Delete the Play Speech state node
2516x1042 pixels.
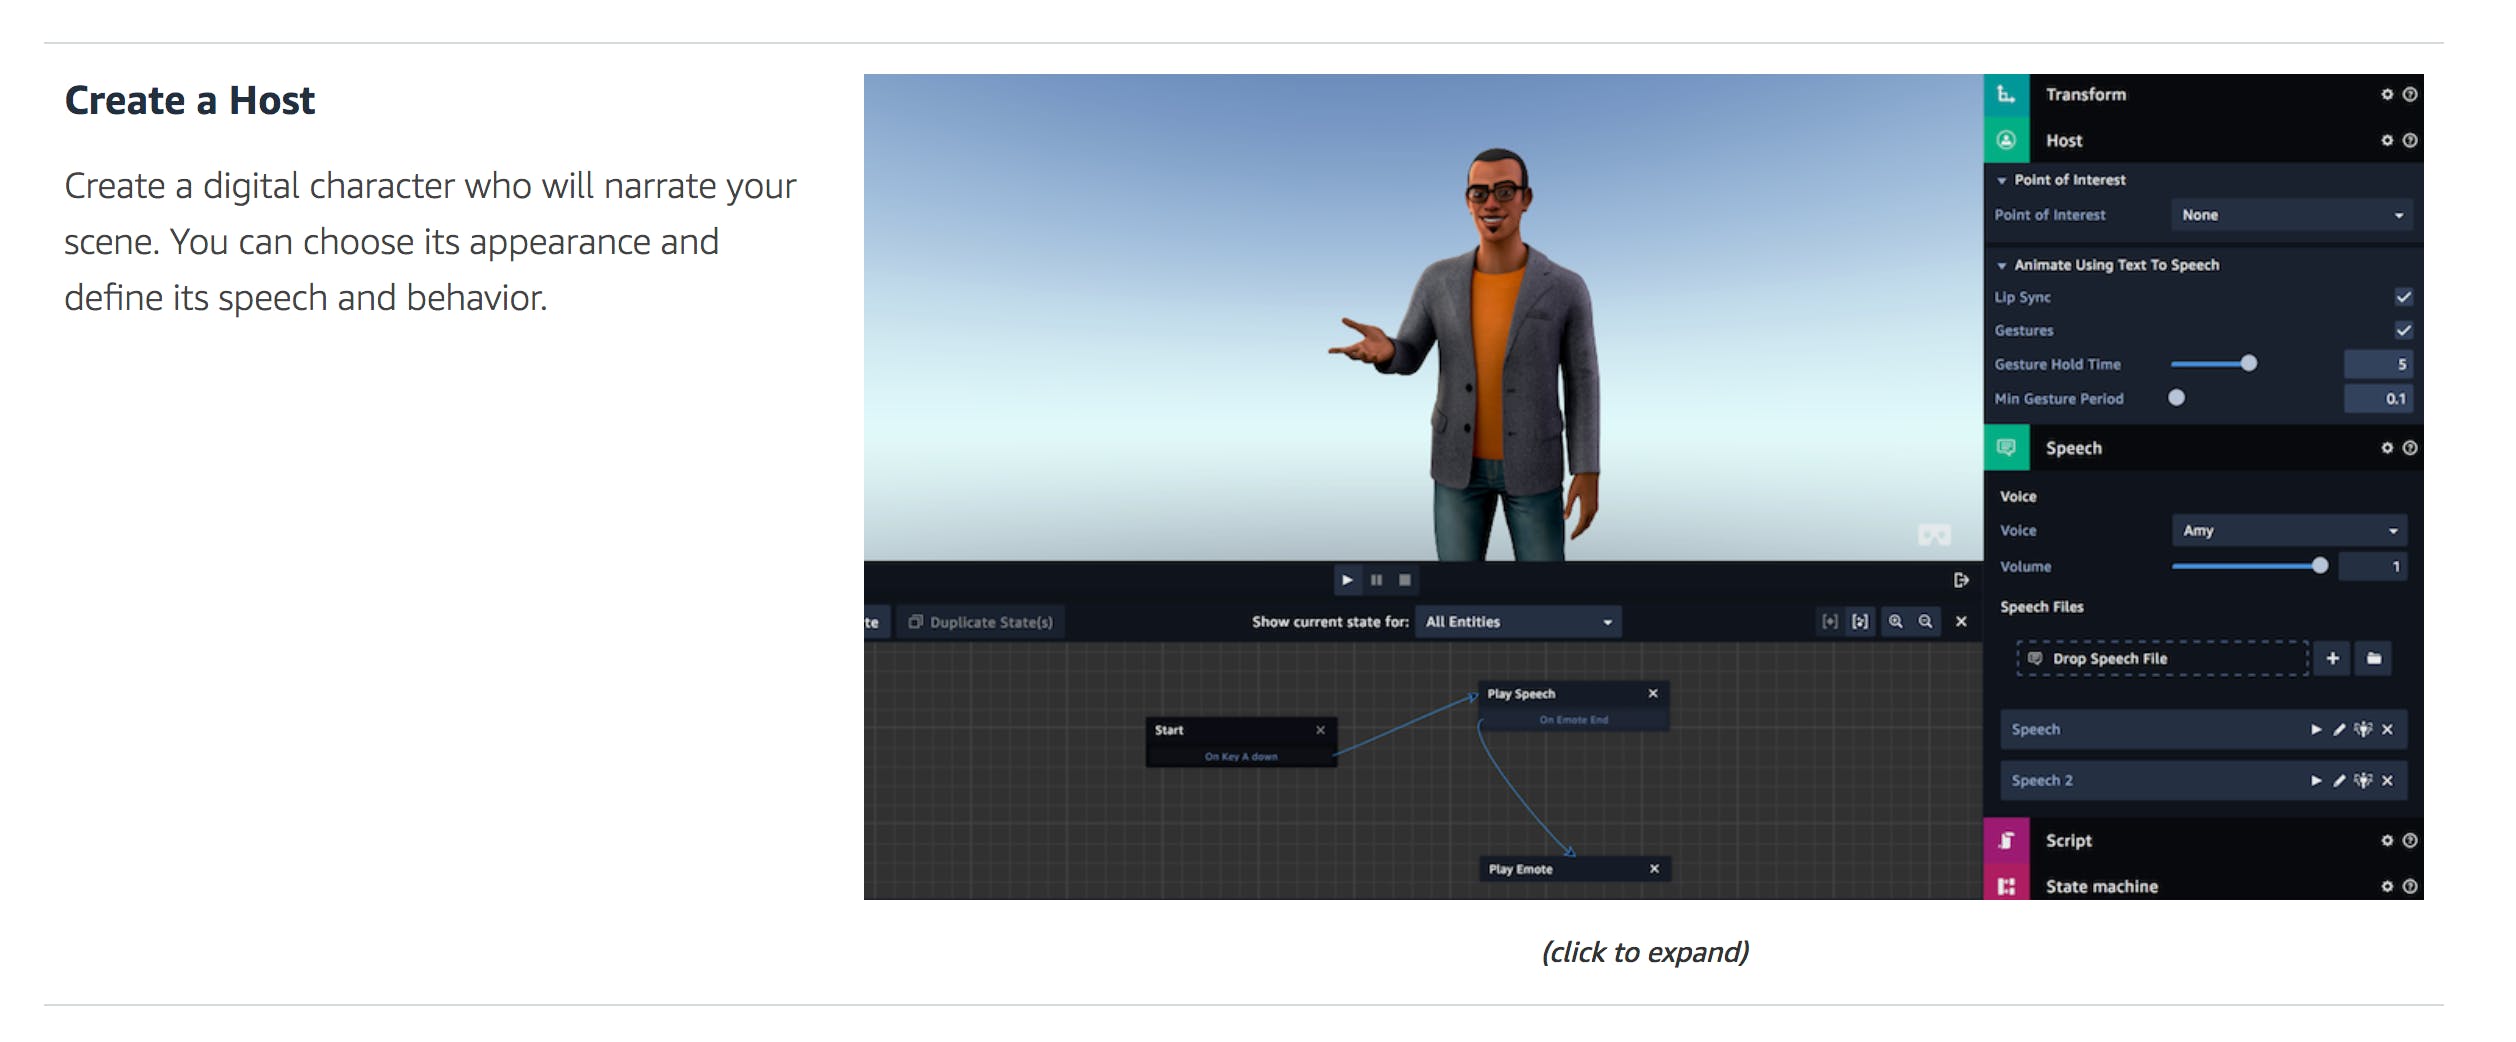(x=1653, y=693)
